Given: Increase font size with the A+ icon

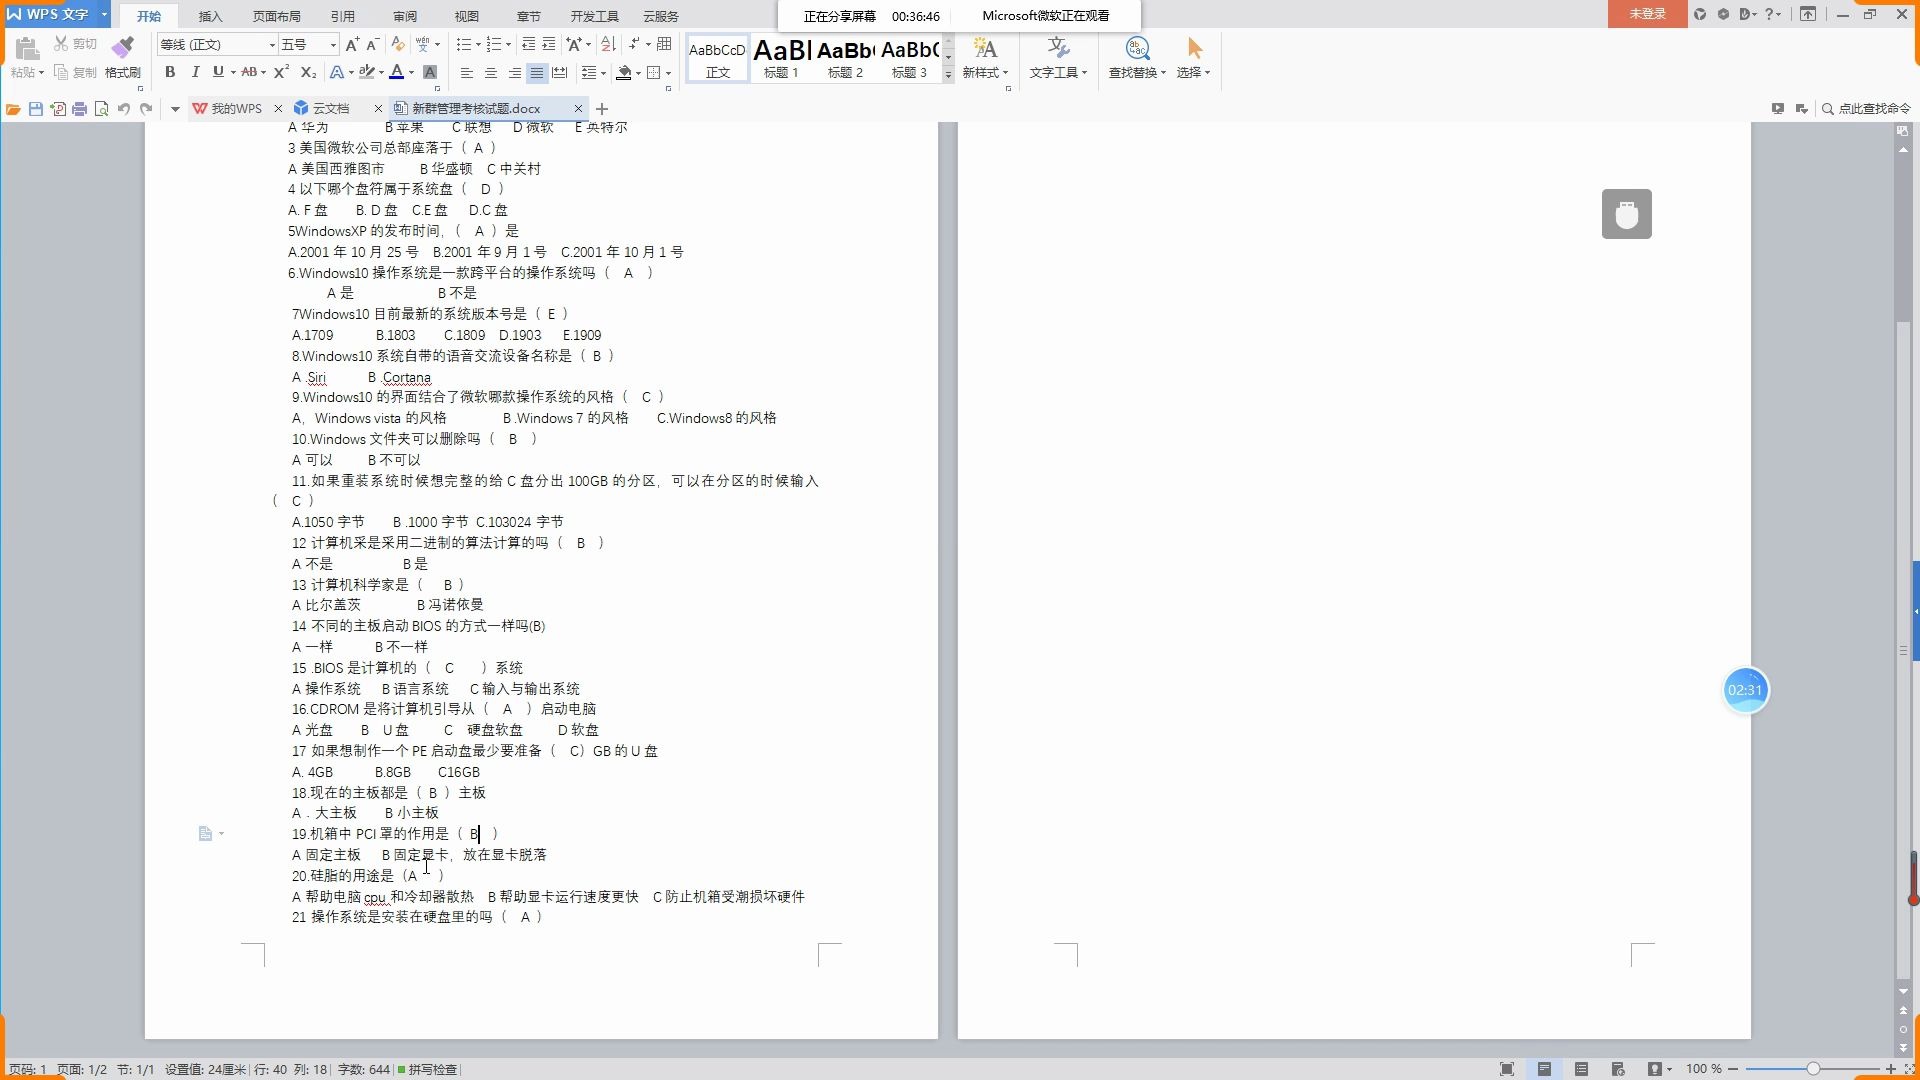Looking at the screenshot, I should pos(352,45).
